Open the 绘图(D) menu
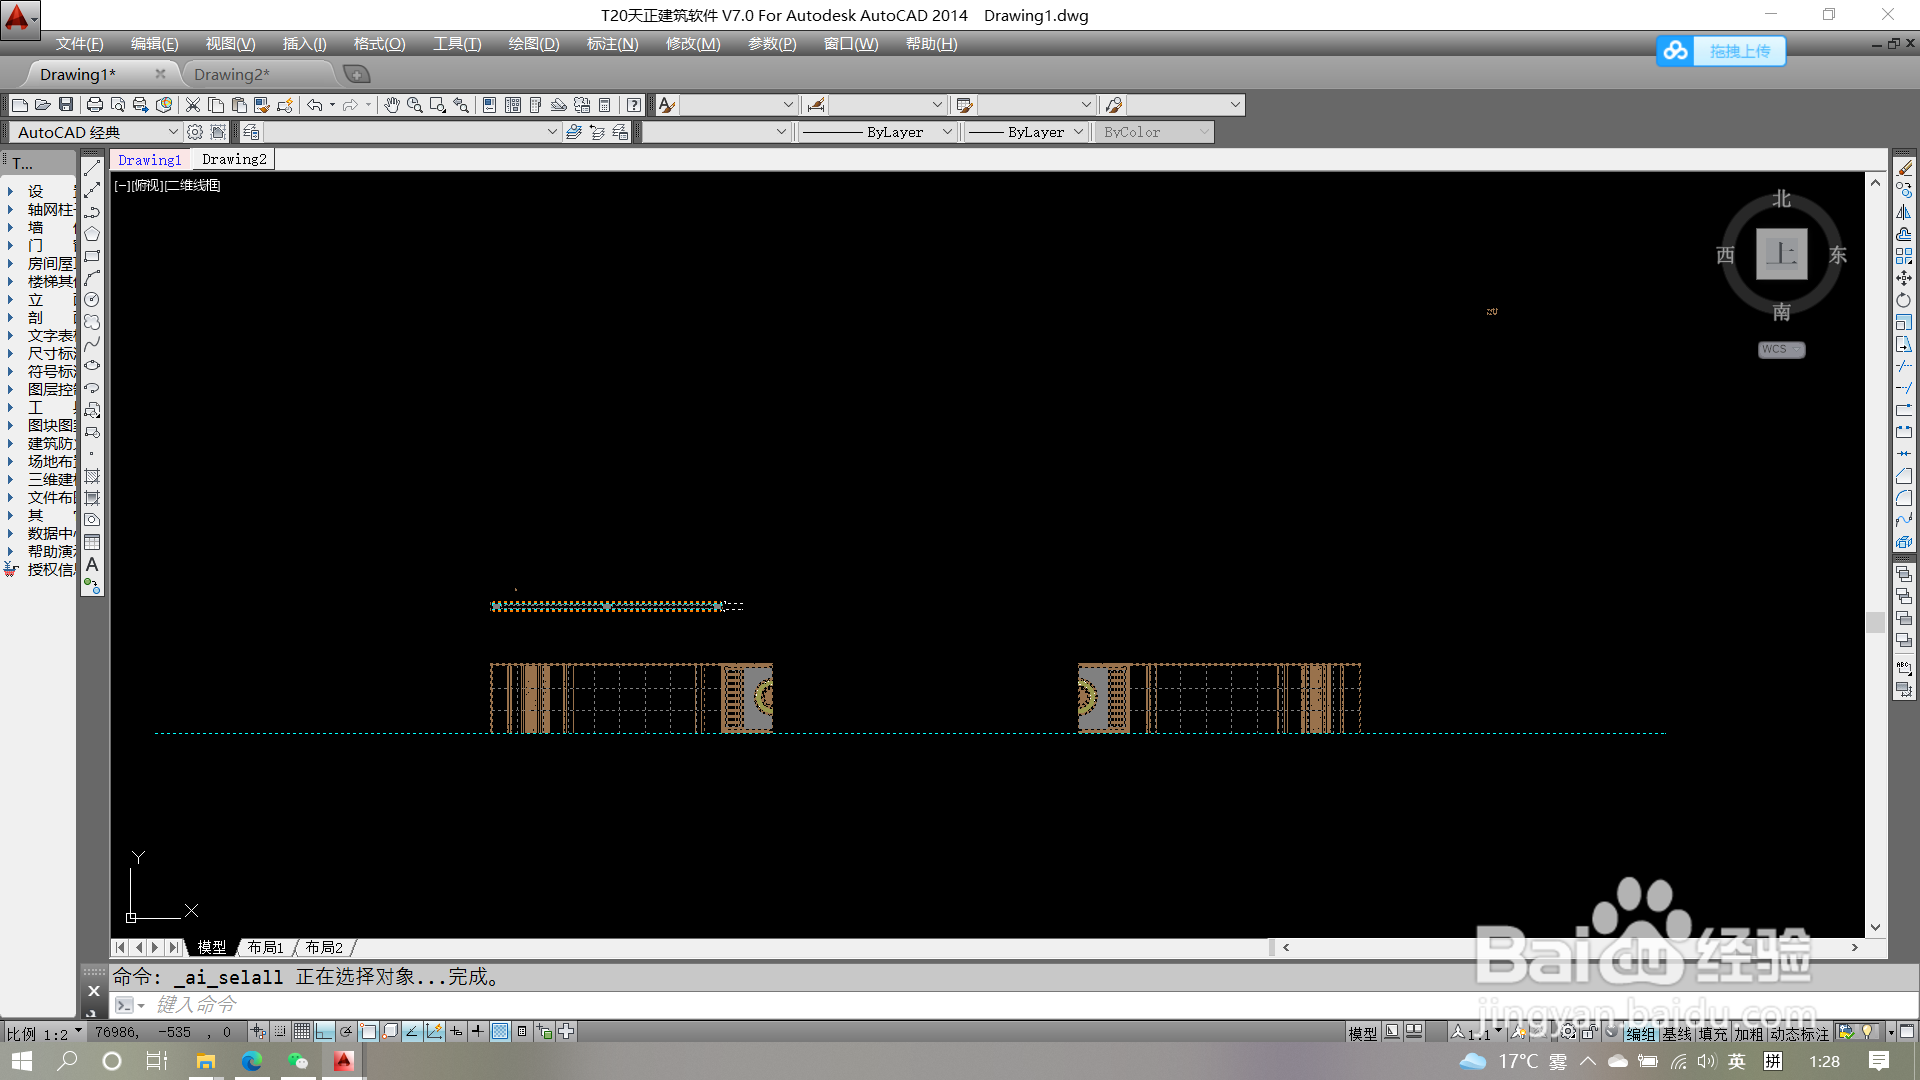 (x=533, y=44)
